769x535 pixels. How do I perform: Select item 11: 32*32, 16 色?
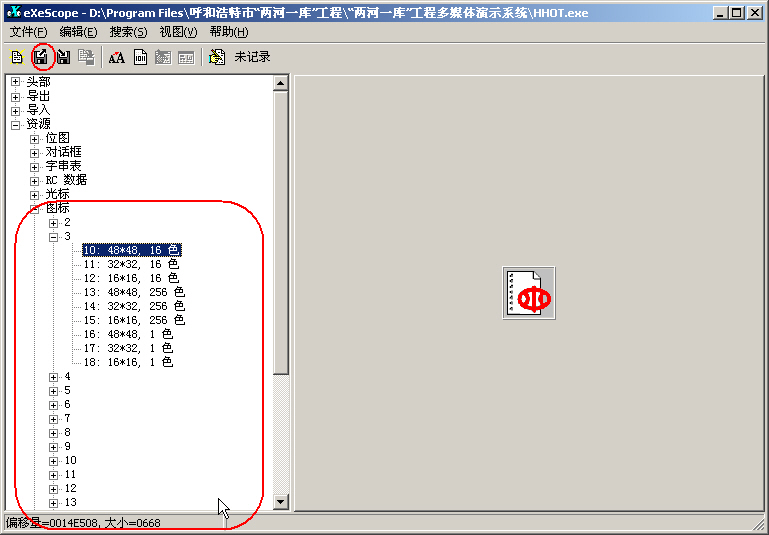pyautogui.click(x=131, y=264)
